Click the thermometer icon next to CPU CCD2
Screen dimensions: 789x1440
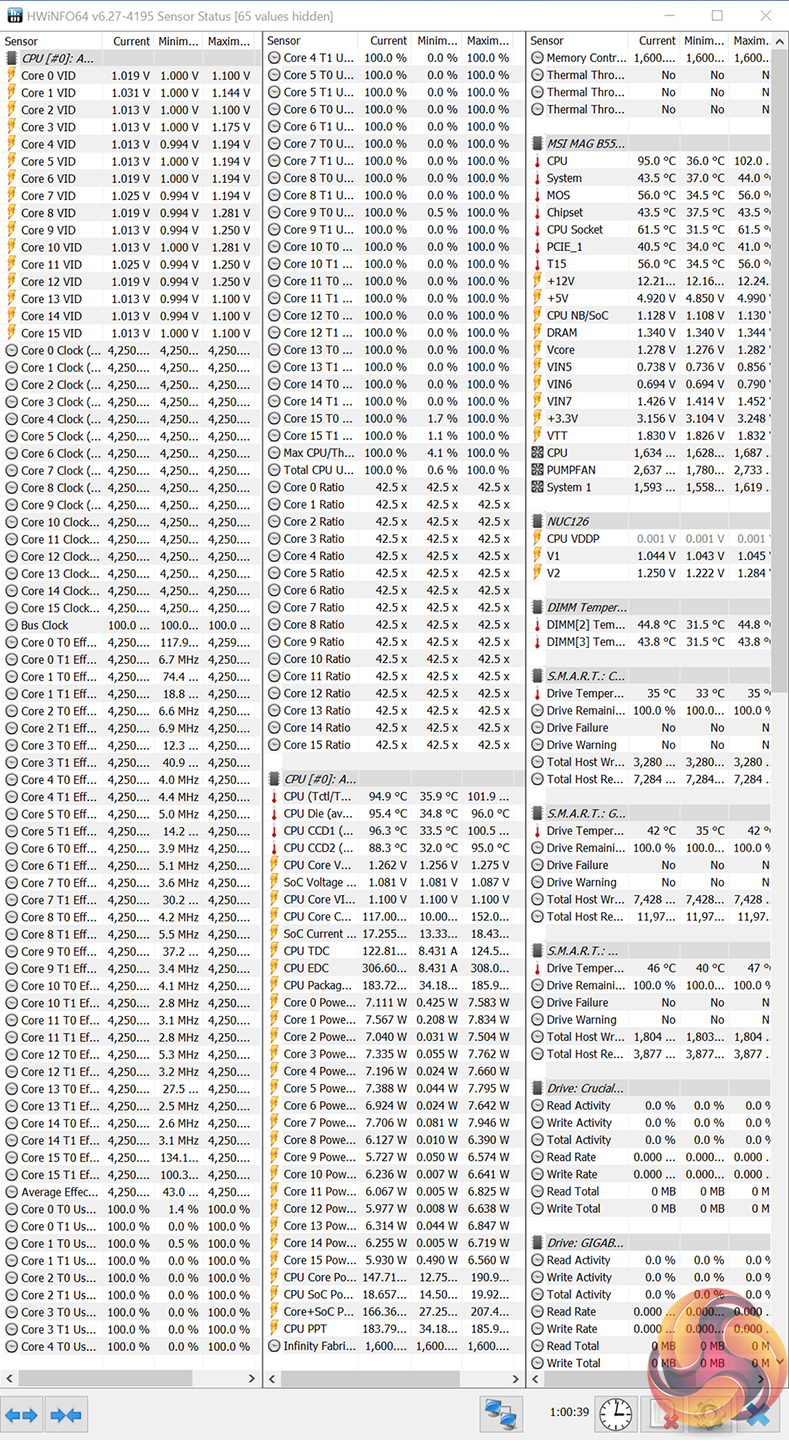[x=274, y=848]
